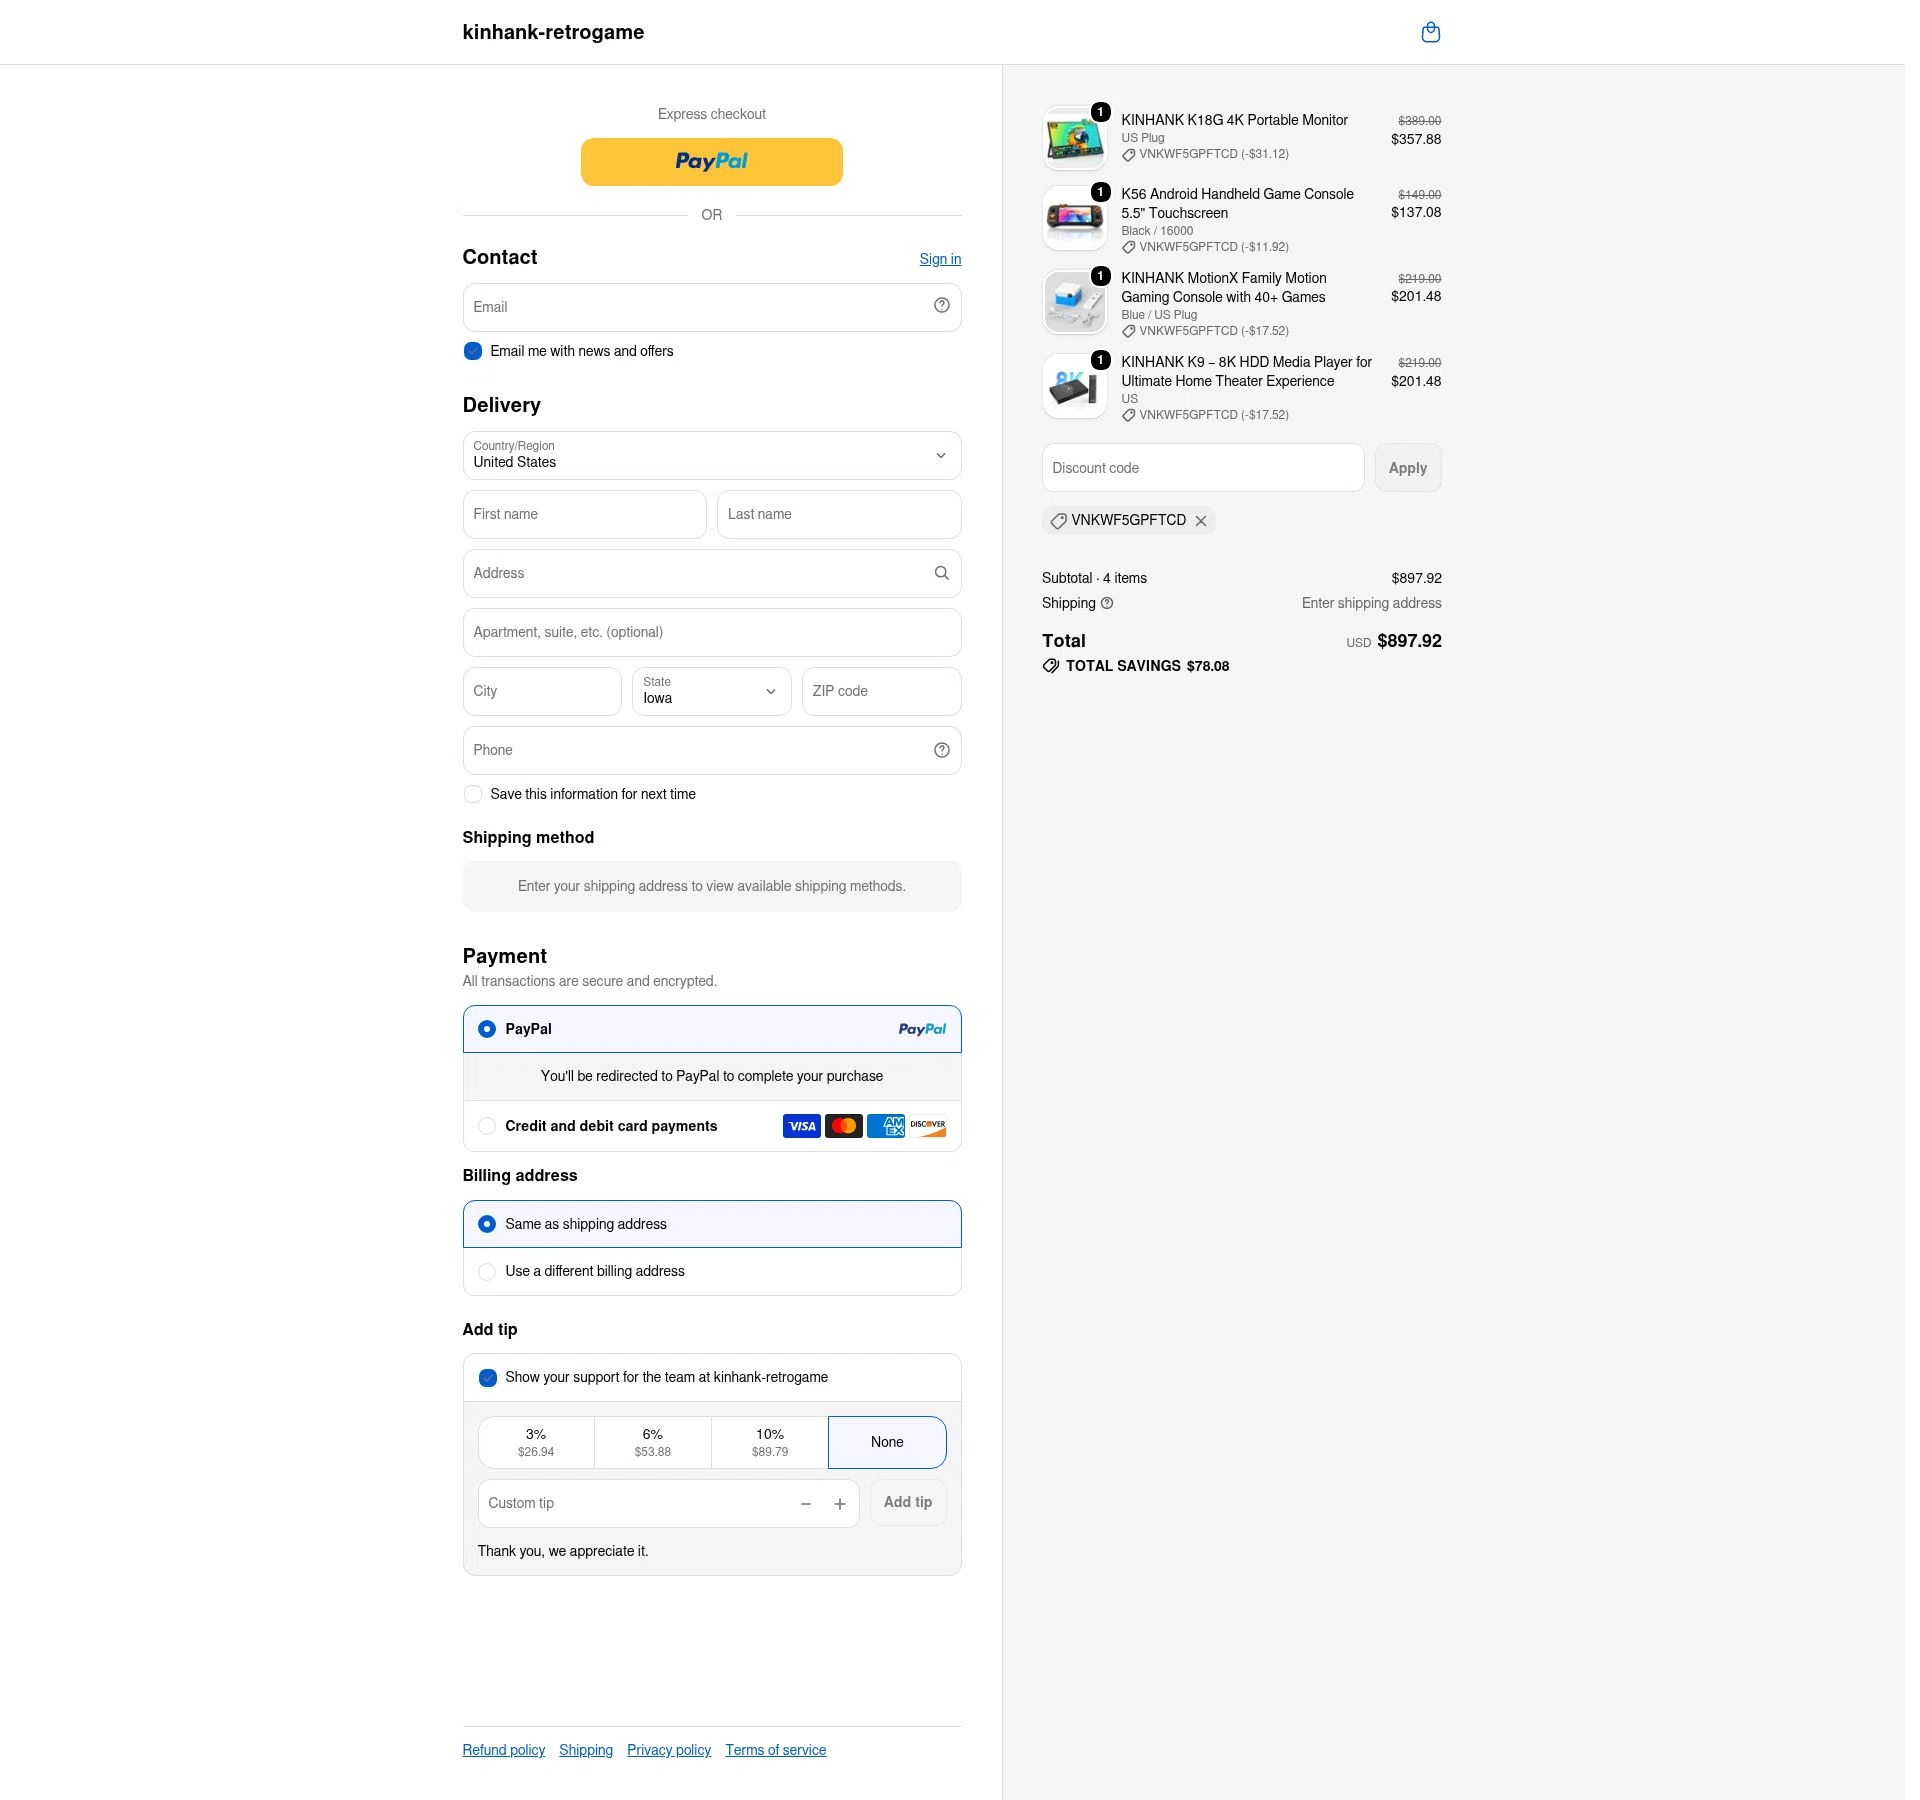Open the Refund policy link
Viewport: 1920px width, 1800px height.
pos(504,1750)
